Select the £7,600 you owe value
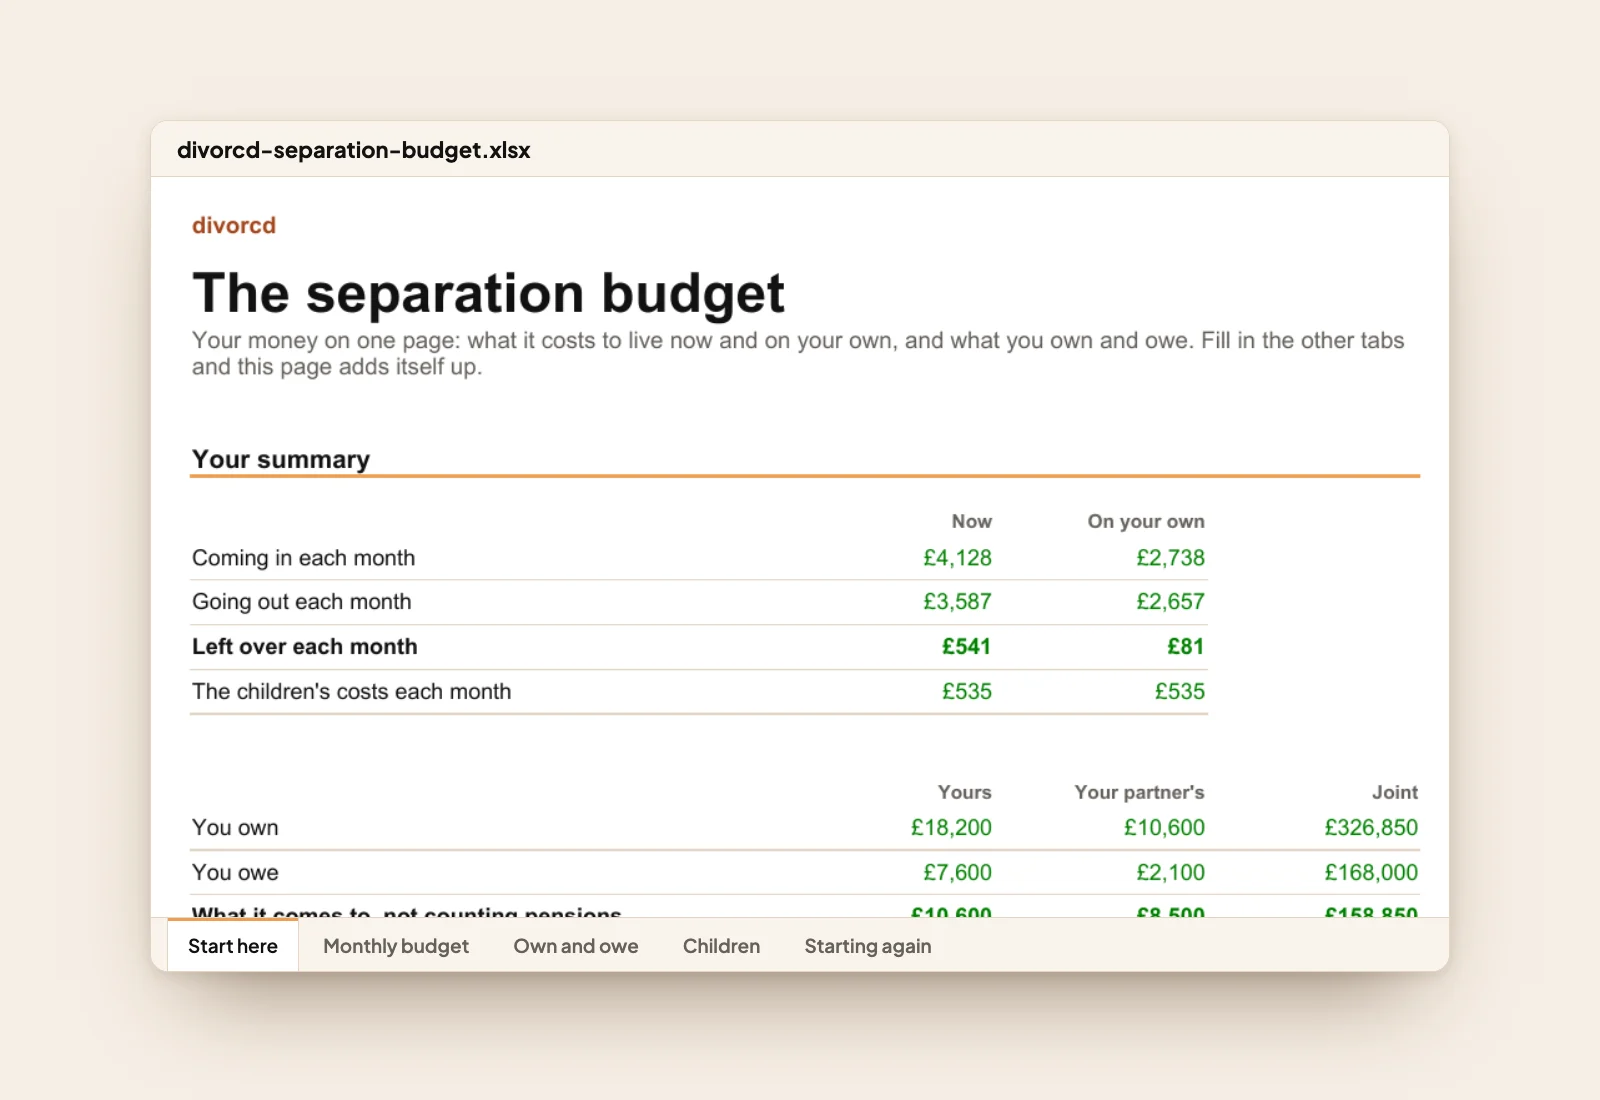Screen dimensions: 1600x1100 coord(957,873)
